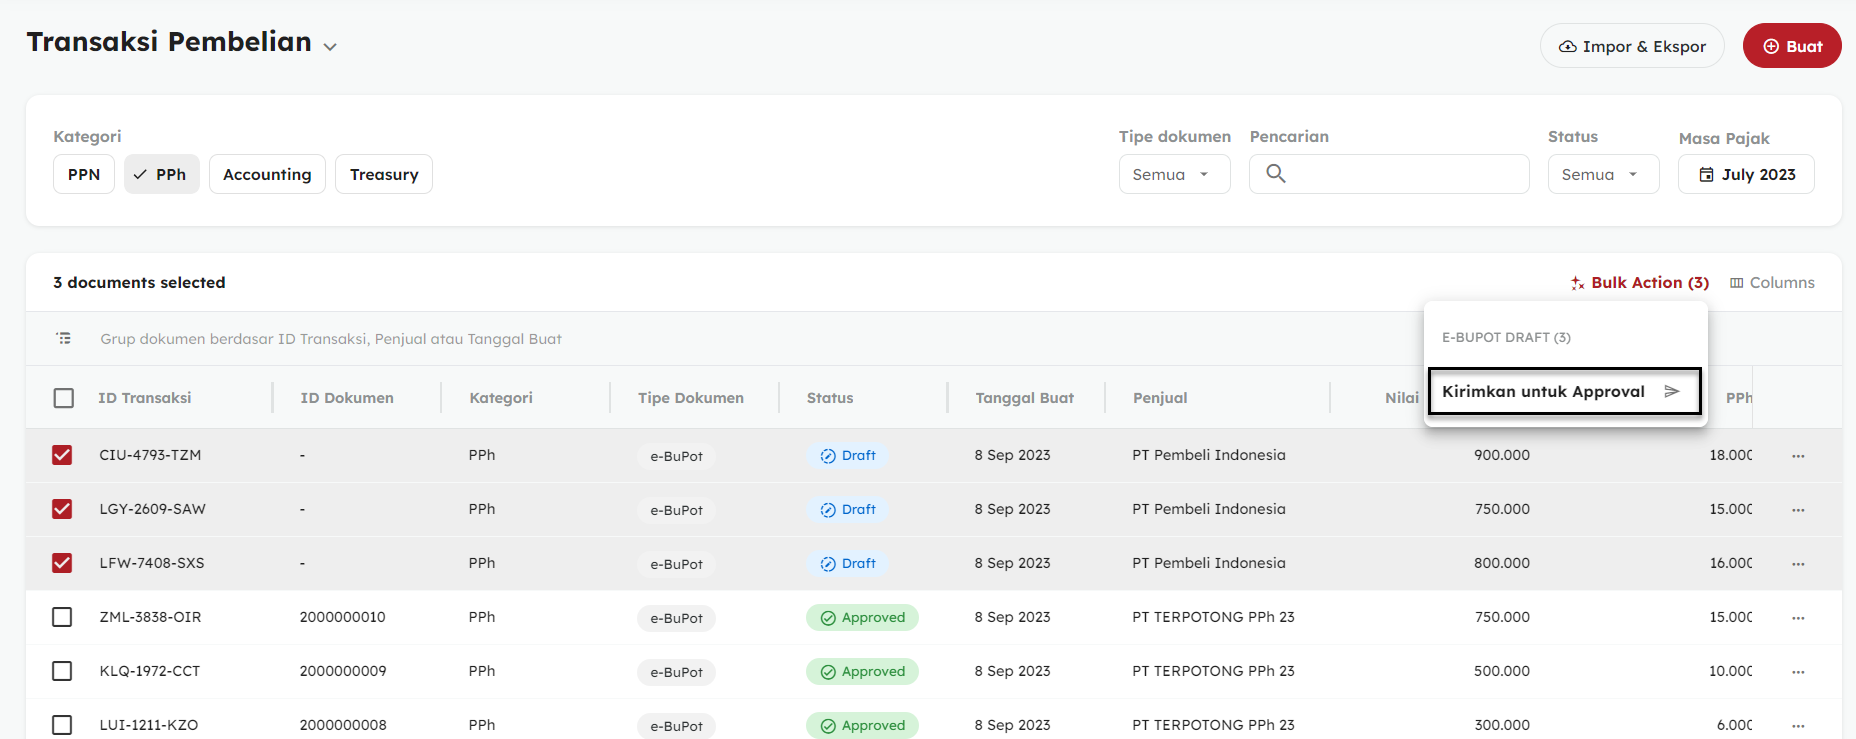
Task: Open three-dot menu for KLQ-1972-CCT row
Action: pos(1798,672)
